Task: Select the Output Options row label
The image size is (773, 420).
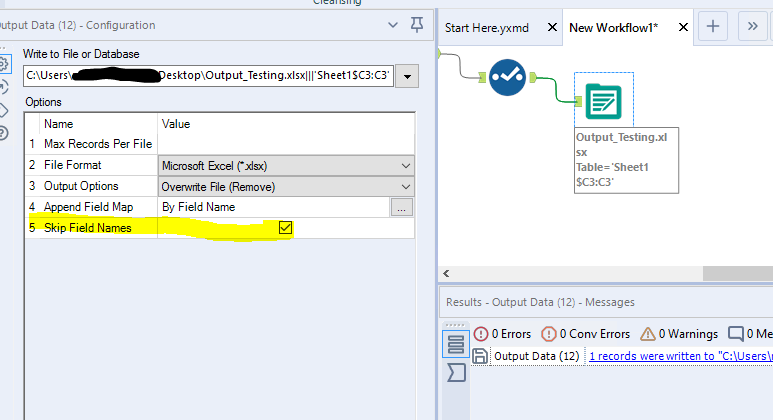Action: (x=81, y=186)
